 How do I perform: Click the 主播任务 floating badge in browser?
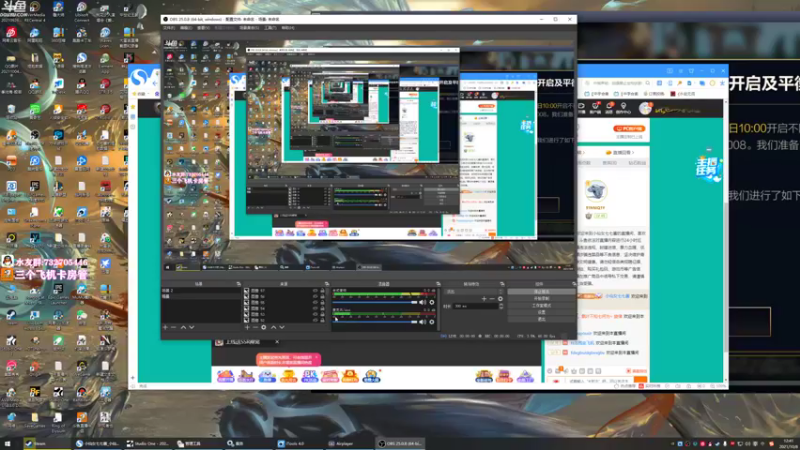pyautogui.click(x=708, y=168)
